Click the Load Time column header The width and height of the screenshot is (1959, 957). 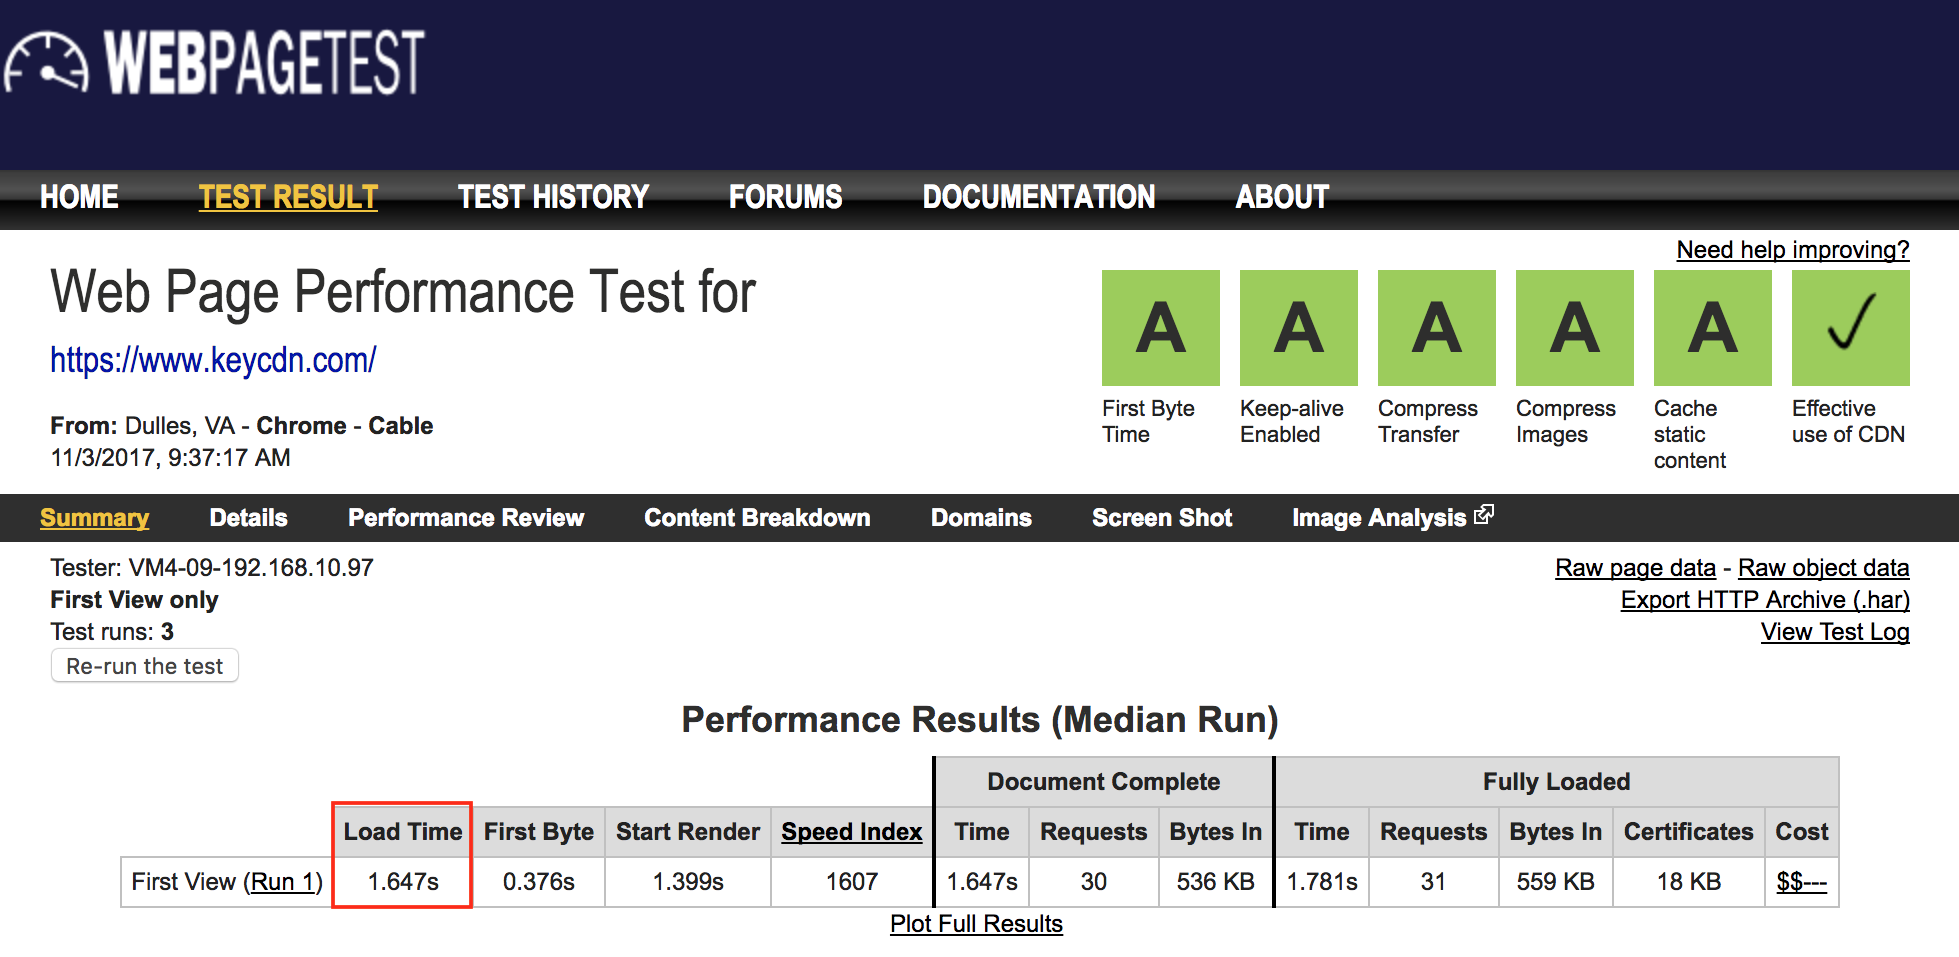coord(403,832)
